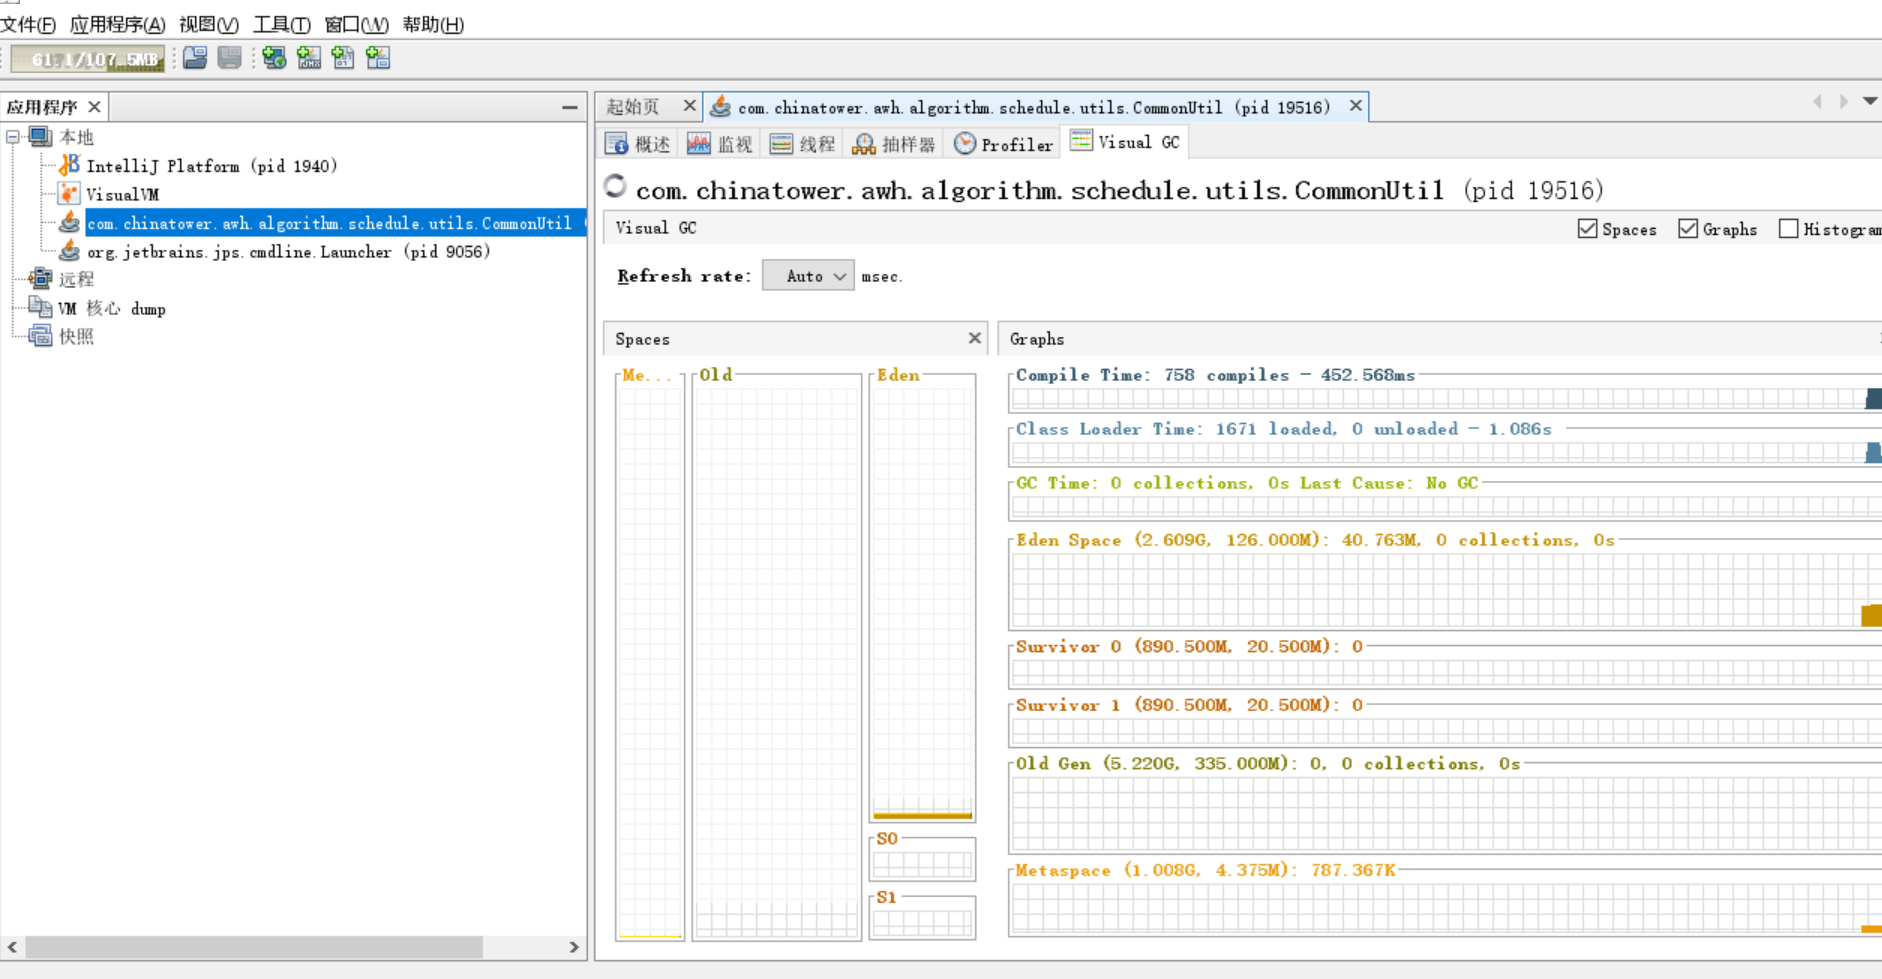Switch to the 抽样器 sampler tab
Image resolution: width=1882 pixels, height=979 pixels.
[893, 144]
